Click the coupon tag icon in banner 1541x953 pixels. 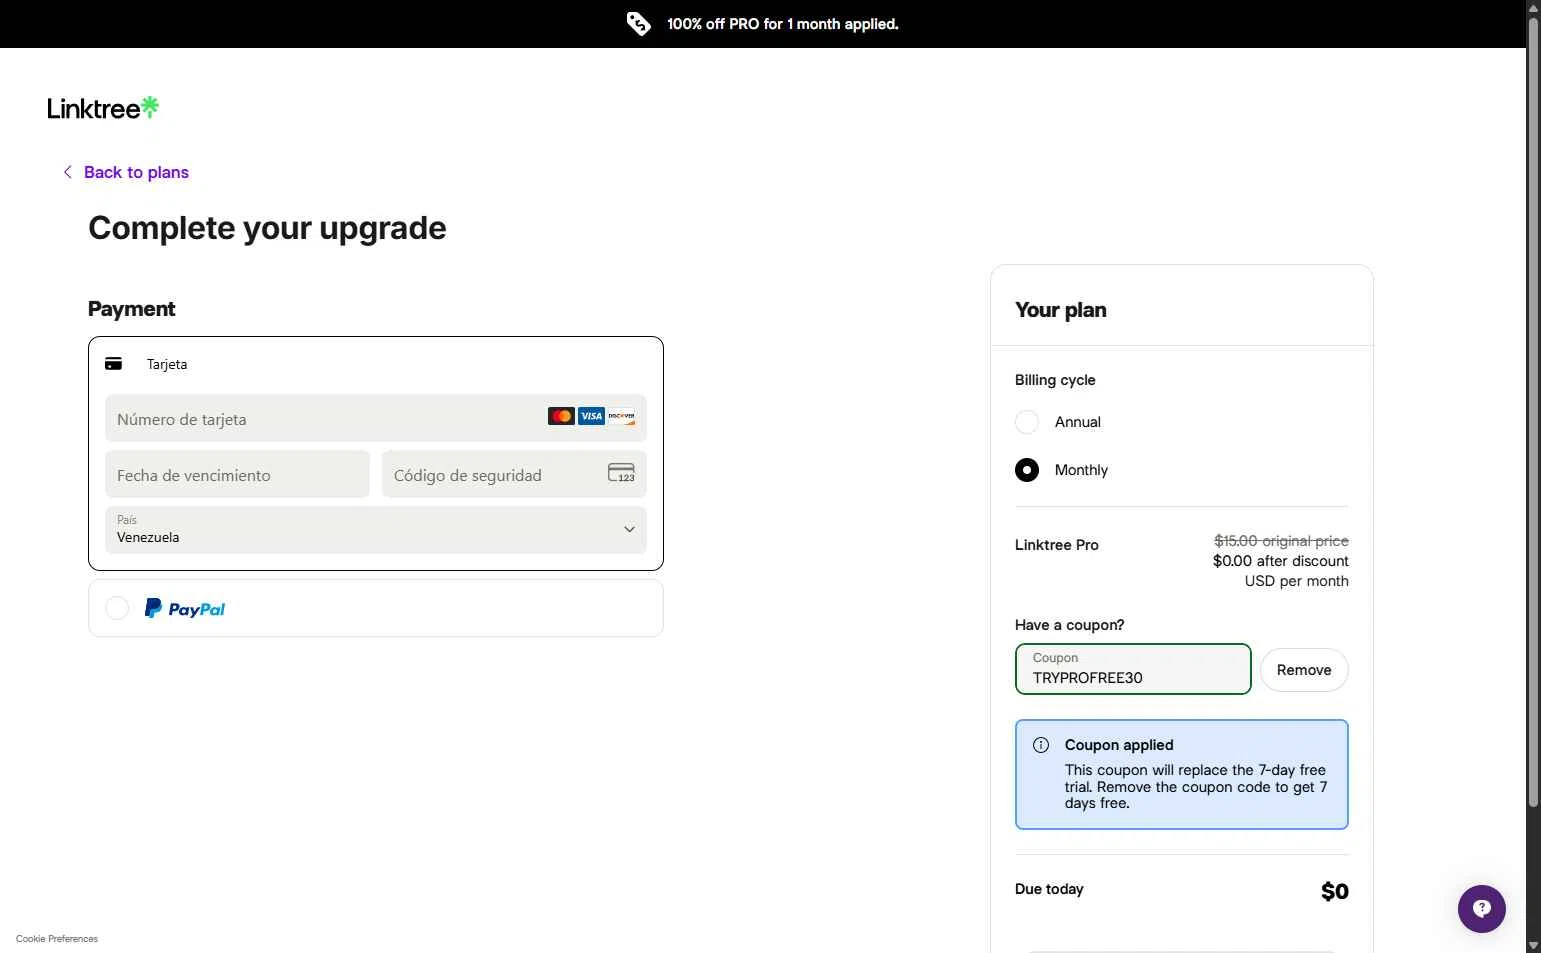(x=638, y=24)
